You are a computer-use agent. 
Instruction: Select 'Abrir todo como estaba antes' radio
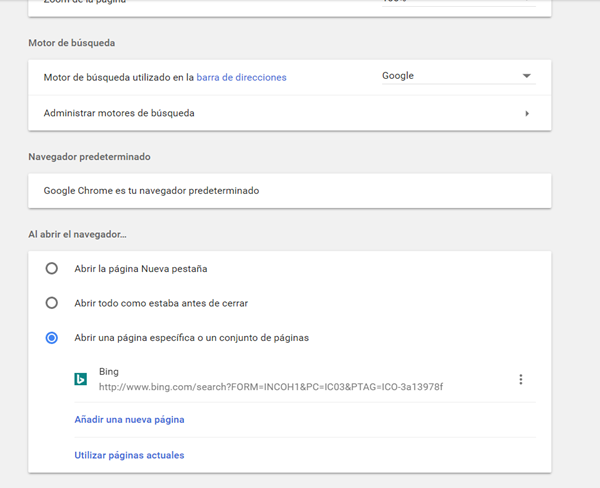tap(52, 303)
